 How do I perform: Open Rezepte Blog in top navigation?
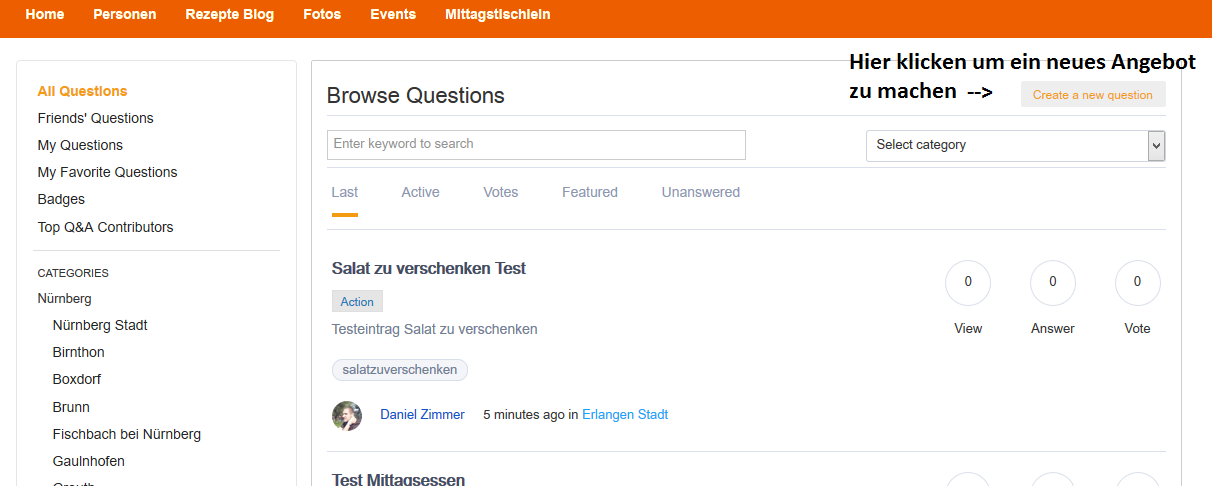(229, 15)
